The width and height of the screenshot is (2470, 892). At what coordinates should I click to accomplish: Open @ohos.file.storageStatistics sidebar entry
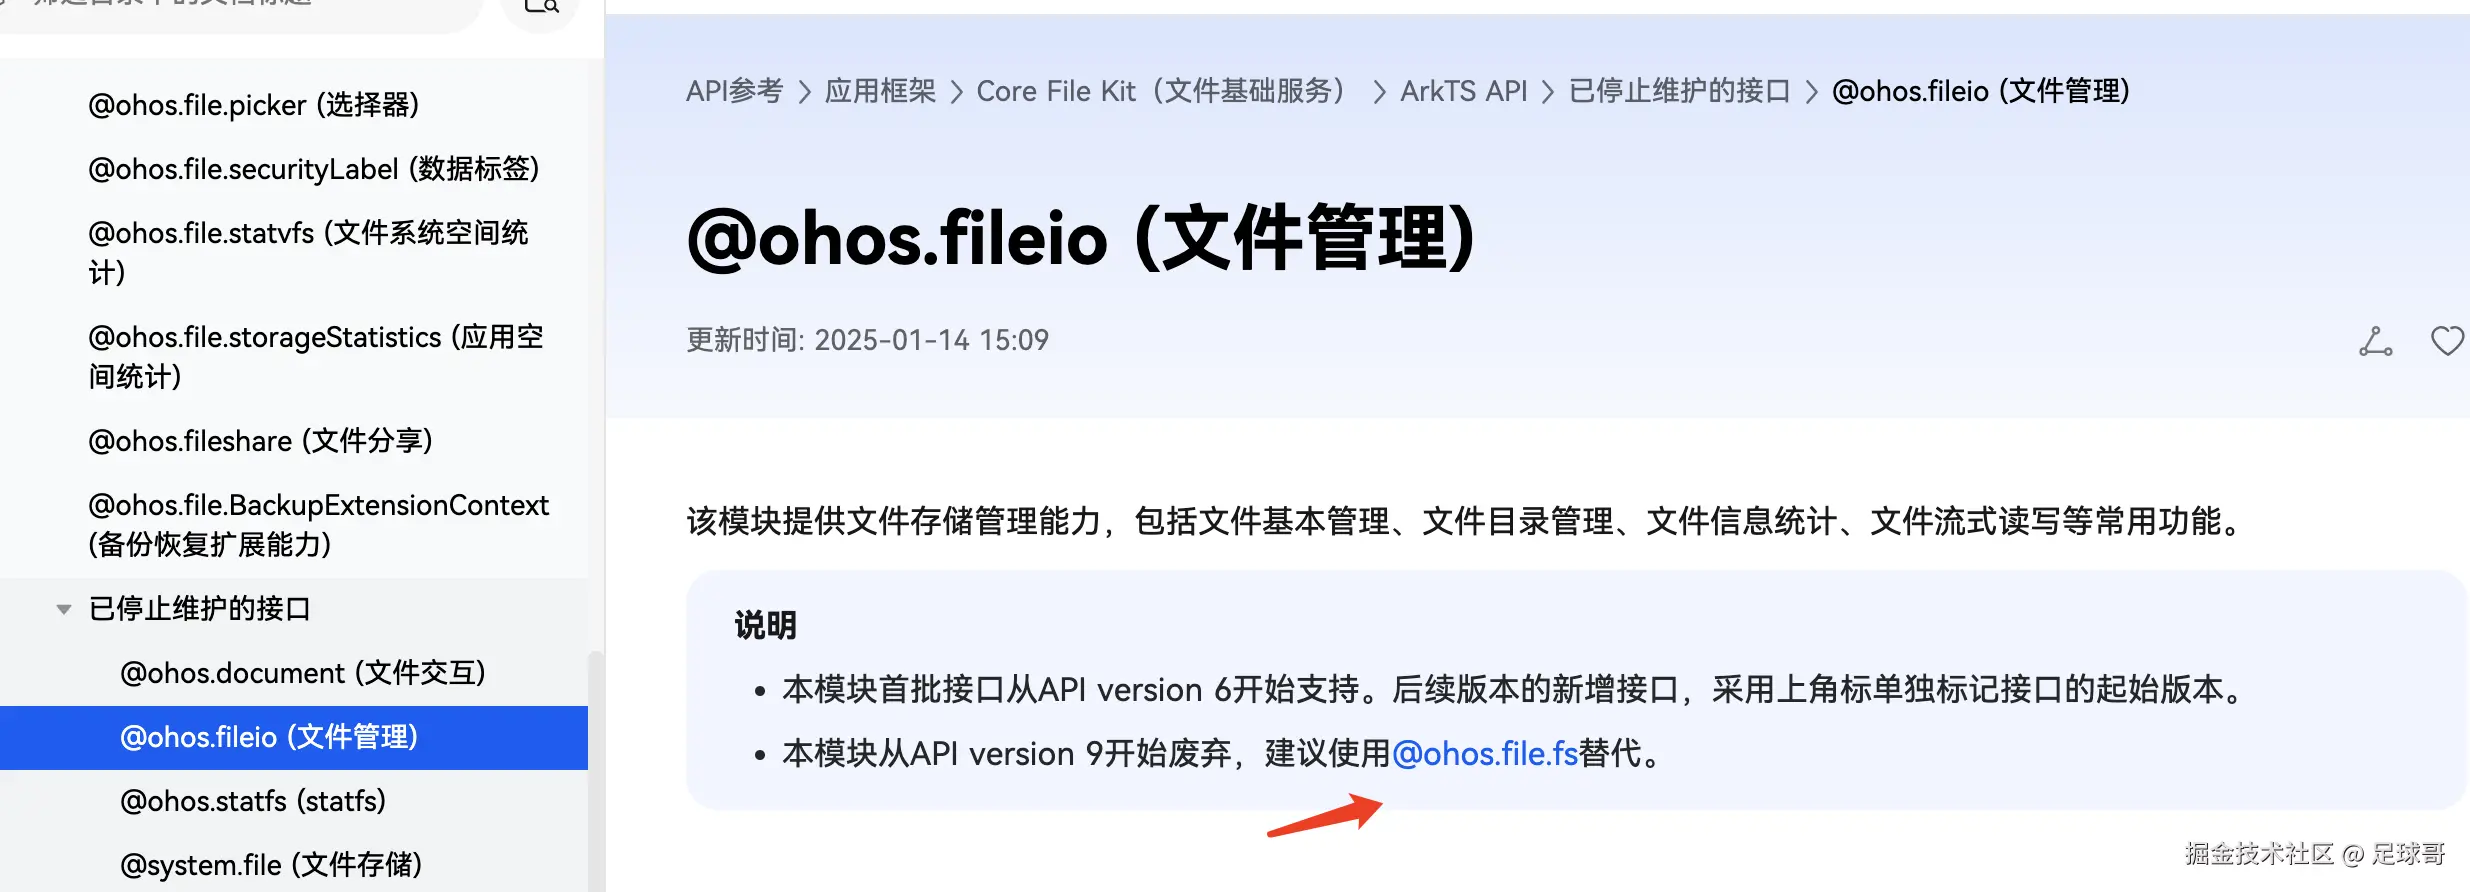[x=316, y=356]
